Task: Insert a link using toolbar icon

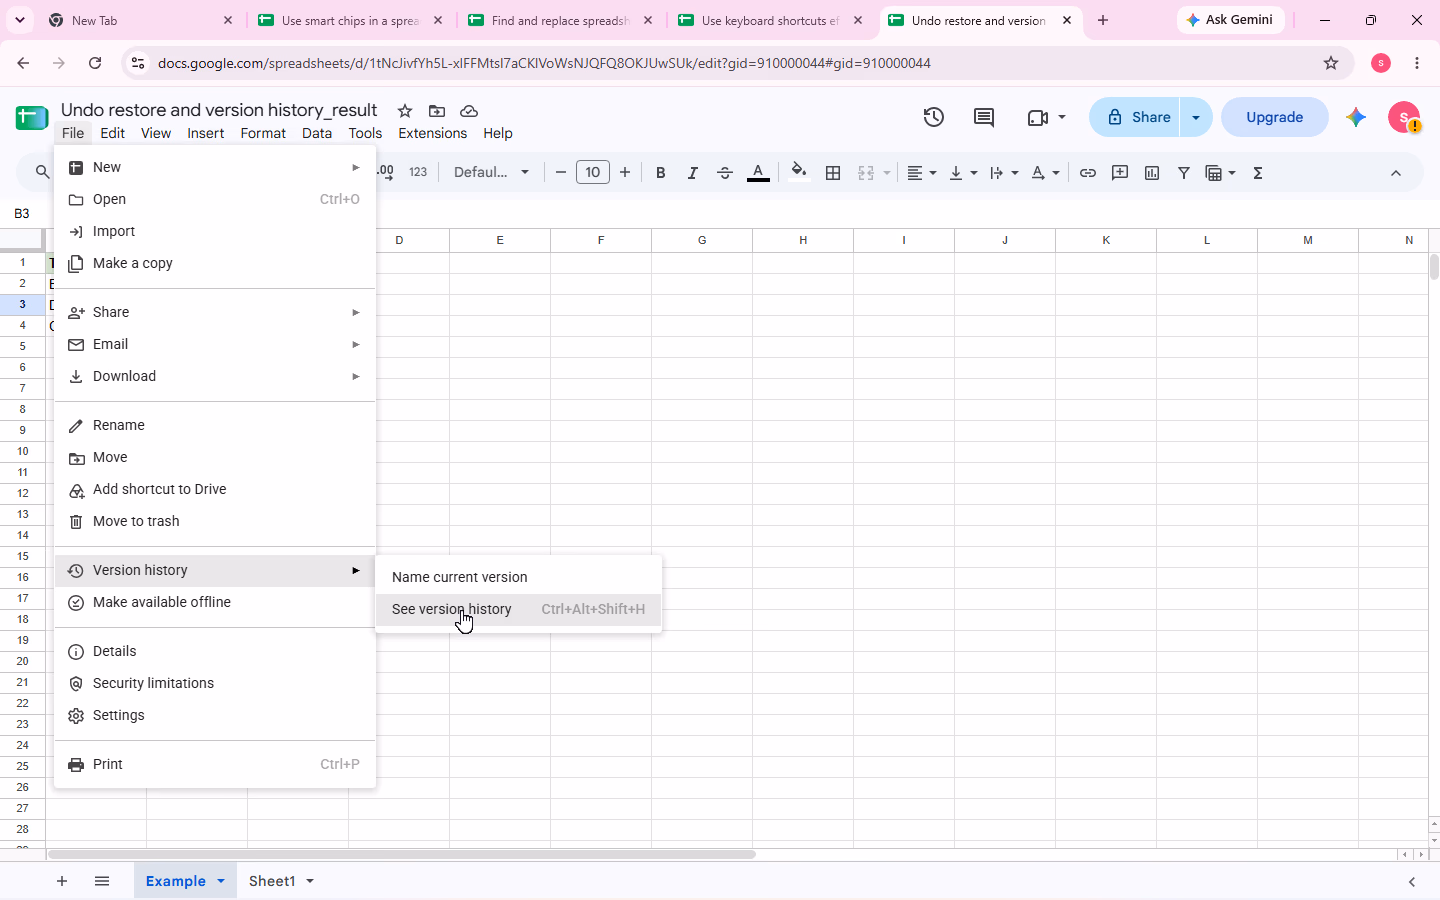Action: (x=1088, y=173)
